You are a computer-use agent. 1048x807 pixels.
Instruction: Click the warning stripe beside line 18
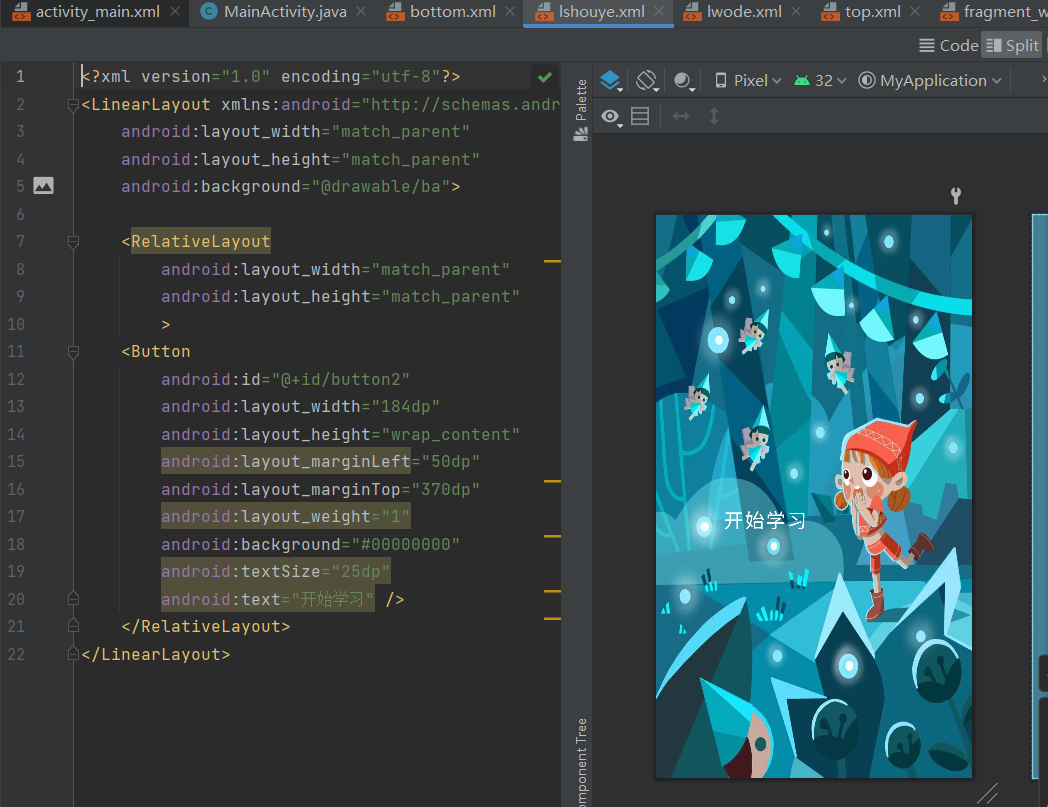(x=552, y=536)
